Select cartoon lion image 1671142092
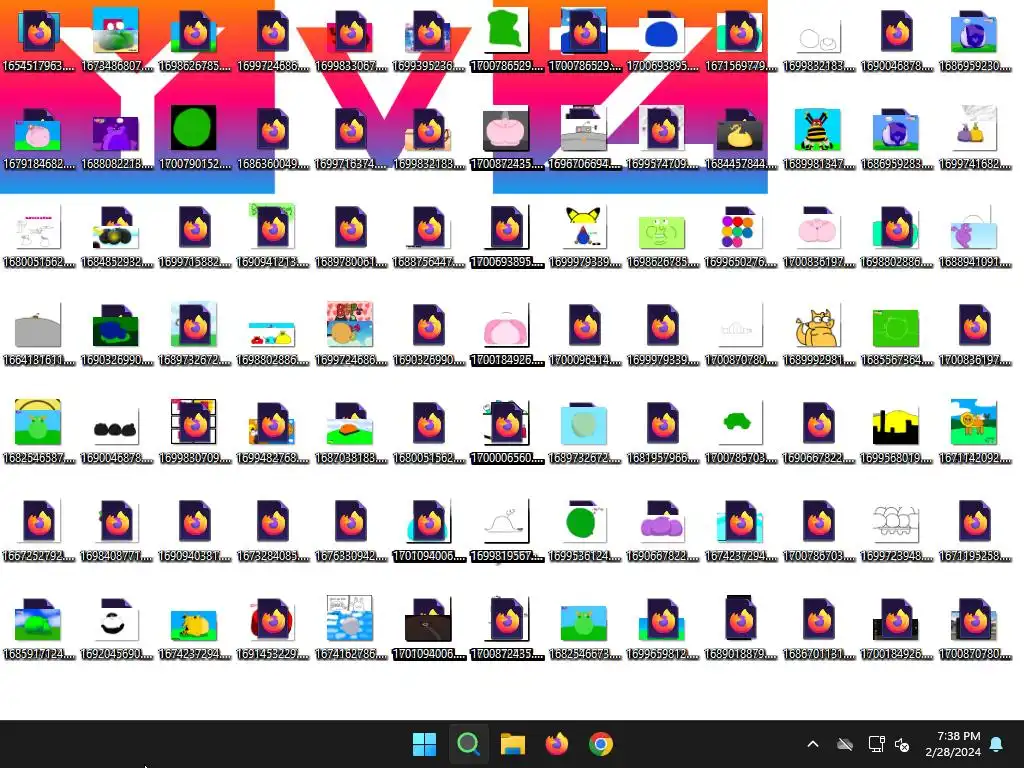This screenshot has width=1024, height=768. [975, 432]
